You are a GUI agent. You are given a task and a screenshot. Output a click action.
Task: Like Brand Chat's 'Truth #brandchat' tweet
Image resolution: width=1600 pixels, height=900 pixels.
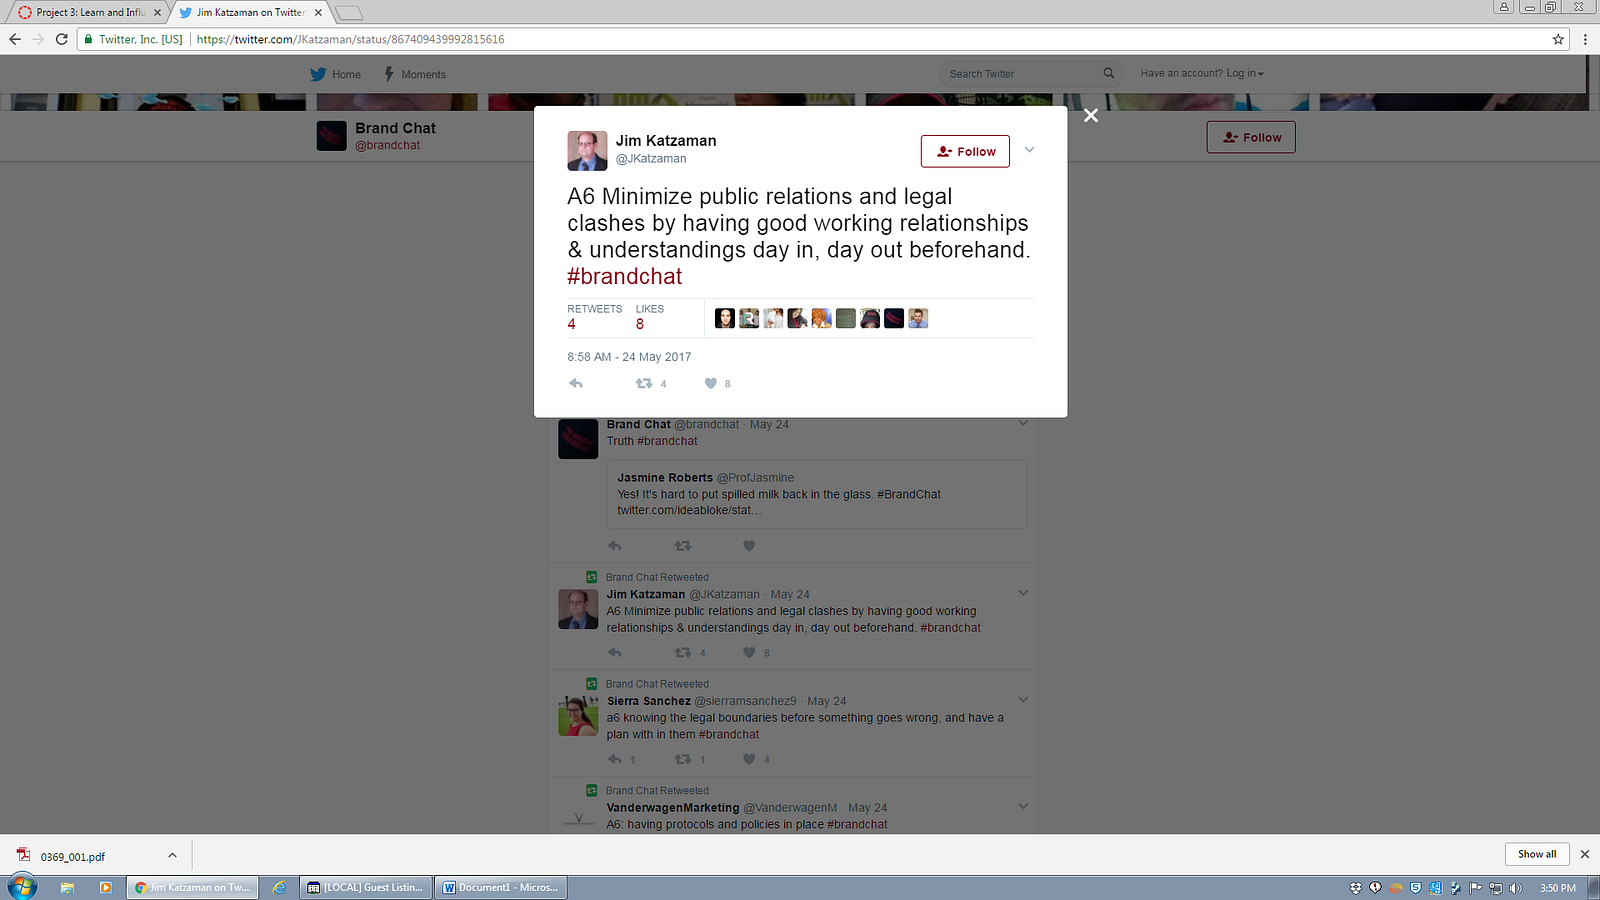tap(749, 546)
